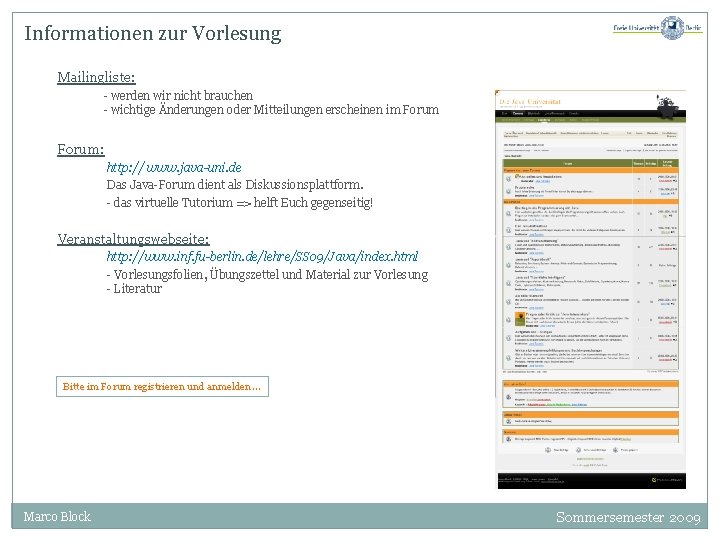Select the 'Veranstaltungswebseite:' heading

point(133,239)
